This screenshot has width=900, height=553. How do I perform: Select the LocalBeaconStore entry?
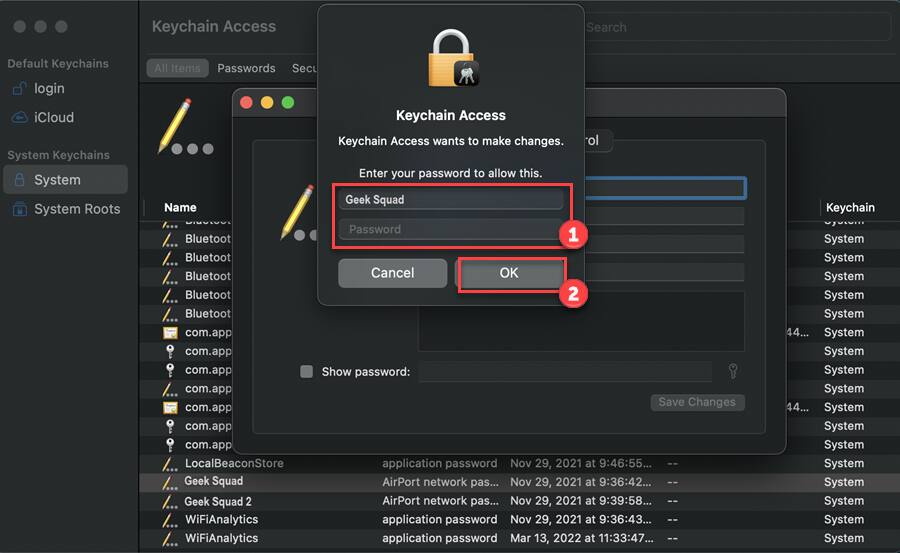[519, 463]
